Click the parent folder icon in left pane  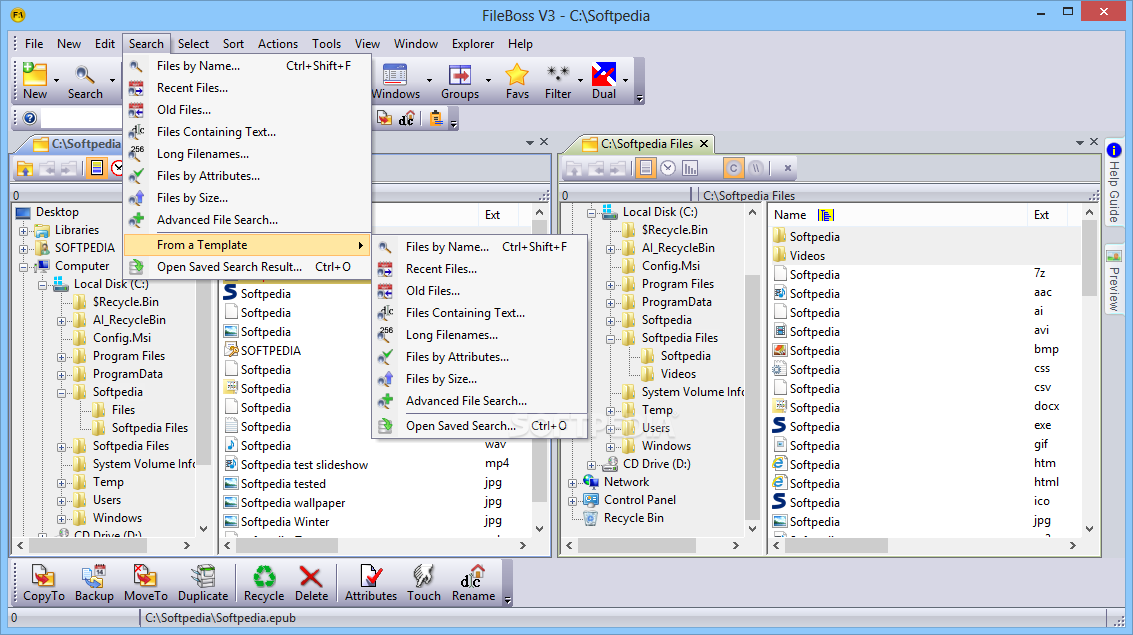[25, 168]
